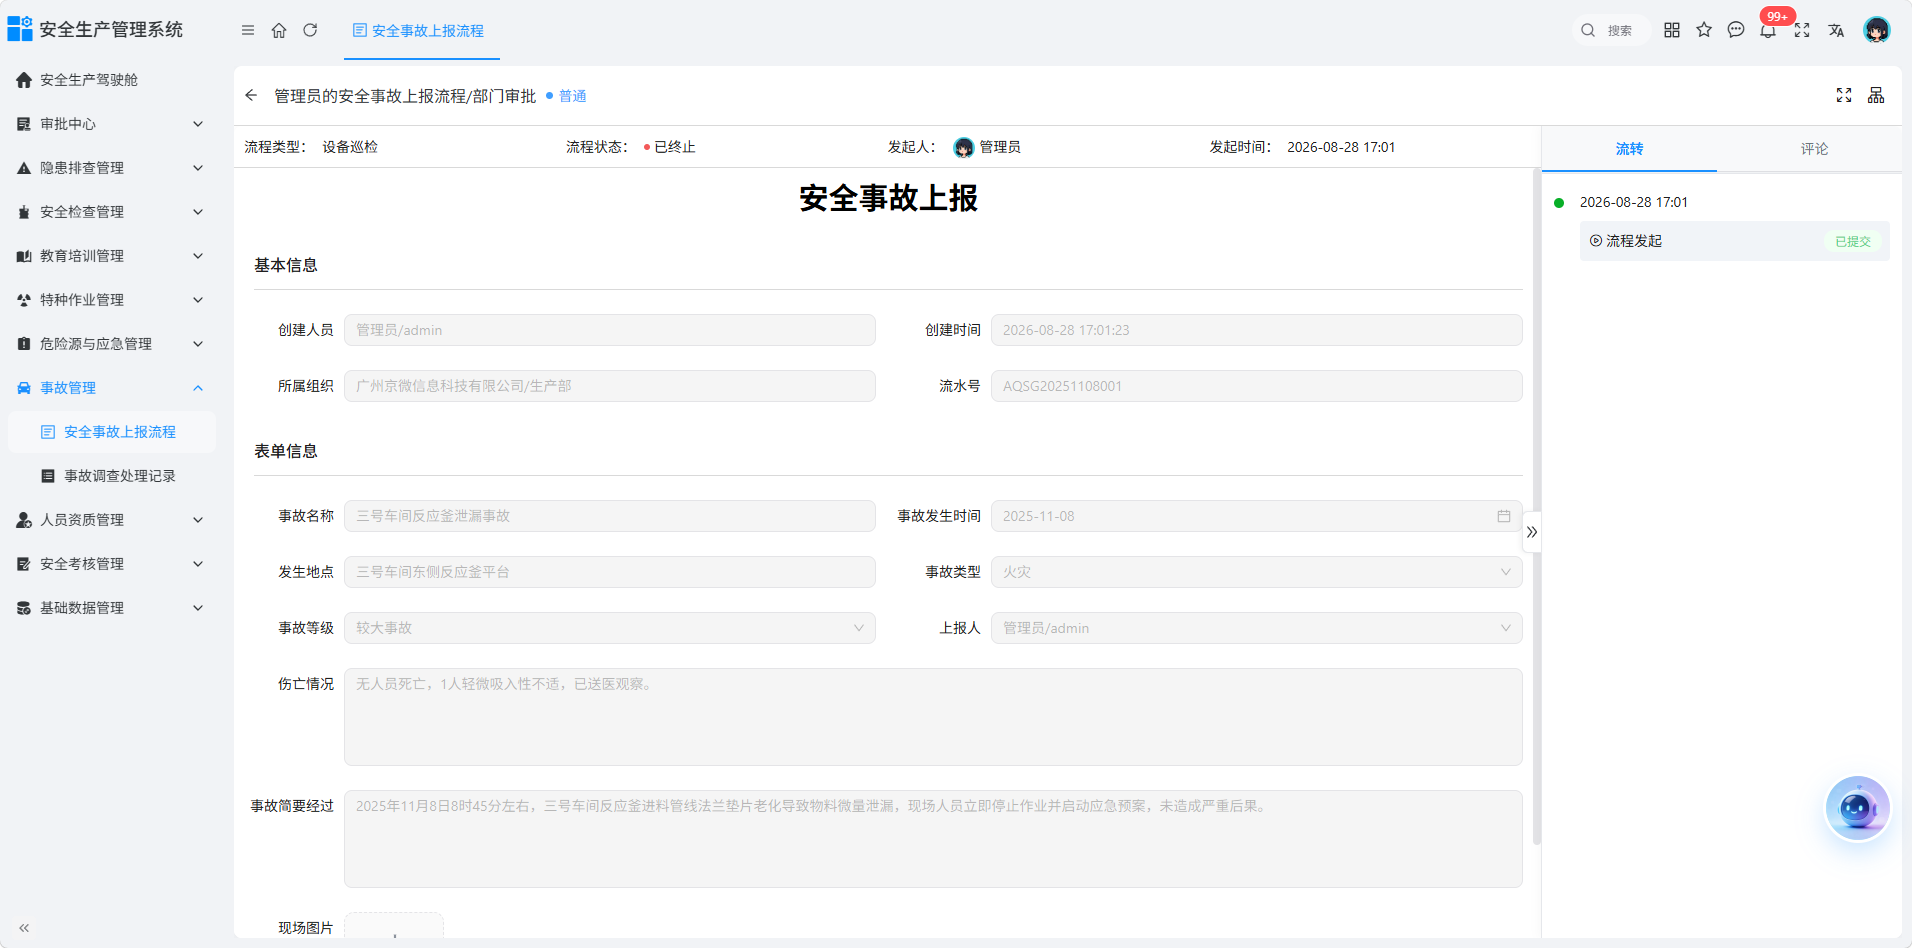Open the chat message bubble icon

coord(1736,30)
